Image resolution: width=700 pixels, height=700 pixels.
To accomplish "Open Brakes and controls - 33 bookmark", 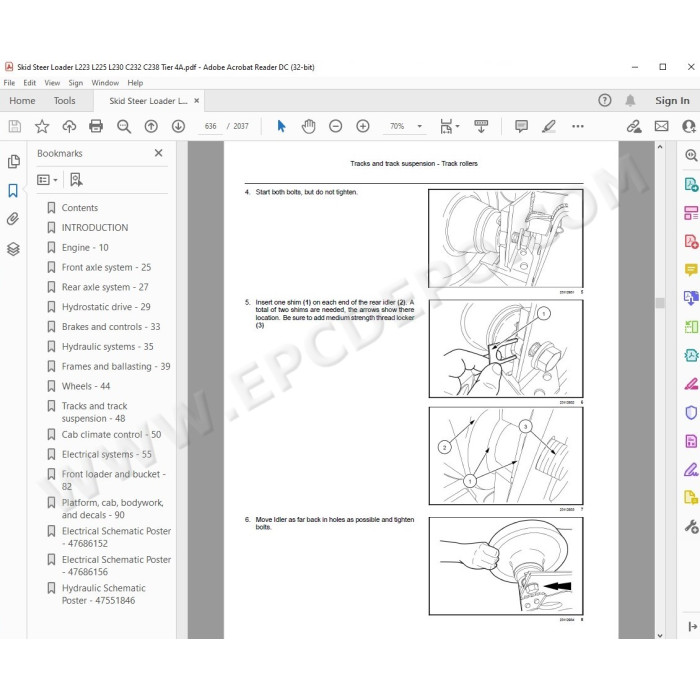I will click(111, 327).
